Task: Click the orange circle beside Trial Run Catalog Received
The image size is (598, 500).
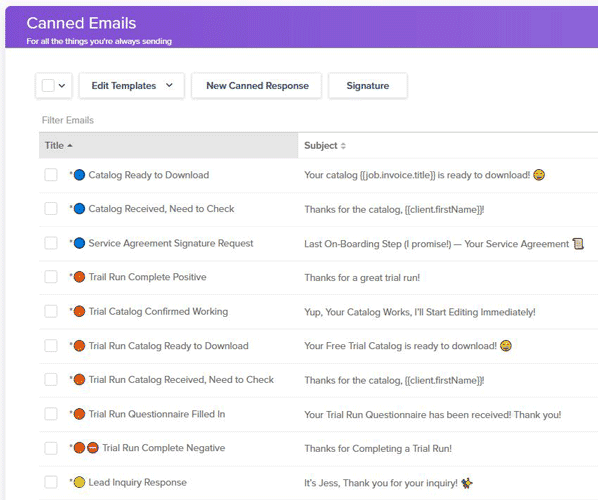Action: pos(79,380)
